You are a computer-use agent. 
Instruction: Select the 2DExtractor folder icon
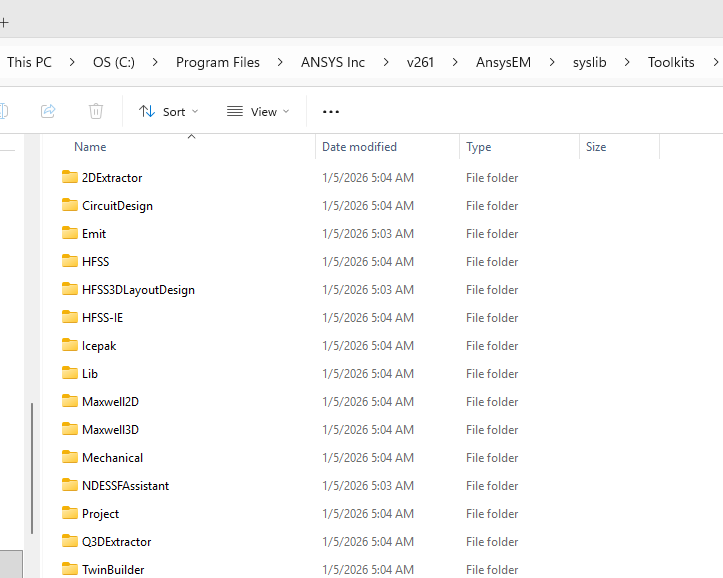coord(70,177)
